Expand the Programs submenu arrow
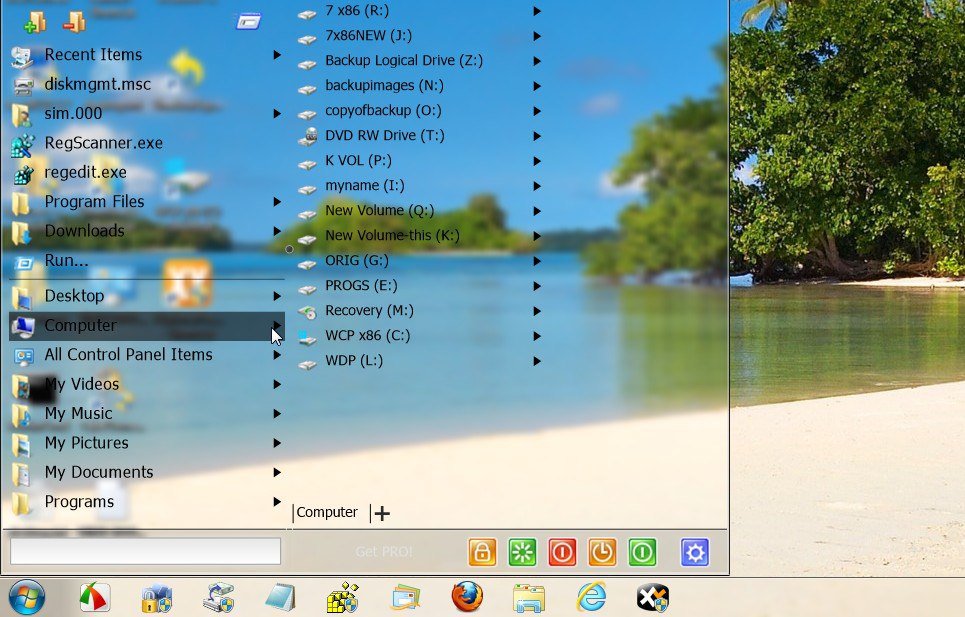Screen dimensions: 965x617 [x=277, y=502]
